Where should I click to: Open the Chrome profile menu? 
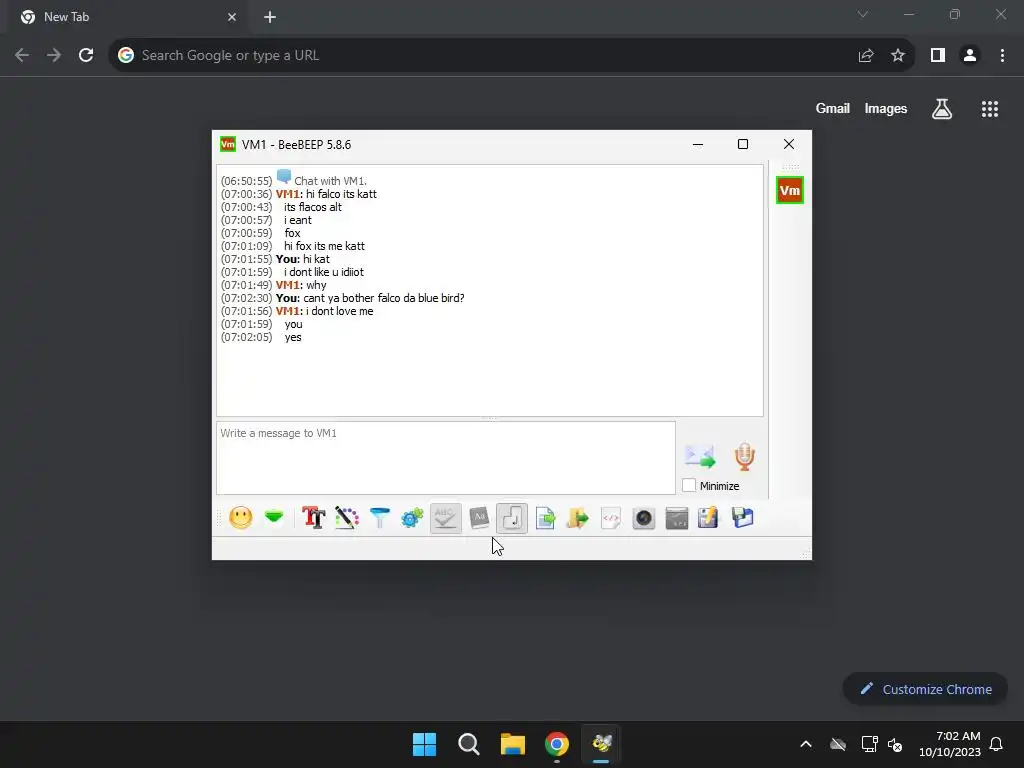pyautogui.click(x=970, y=56)
